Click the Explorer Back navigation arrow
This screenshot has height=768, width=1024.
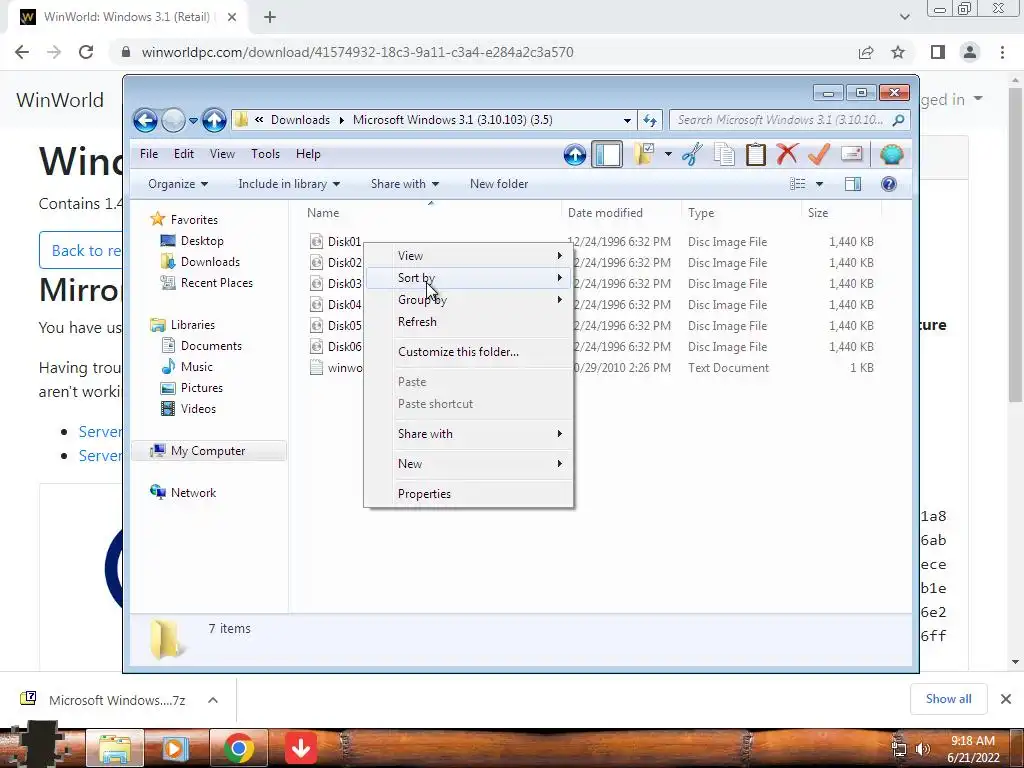[x=145, y=120]
